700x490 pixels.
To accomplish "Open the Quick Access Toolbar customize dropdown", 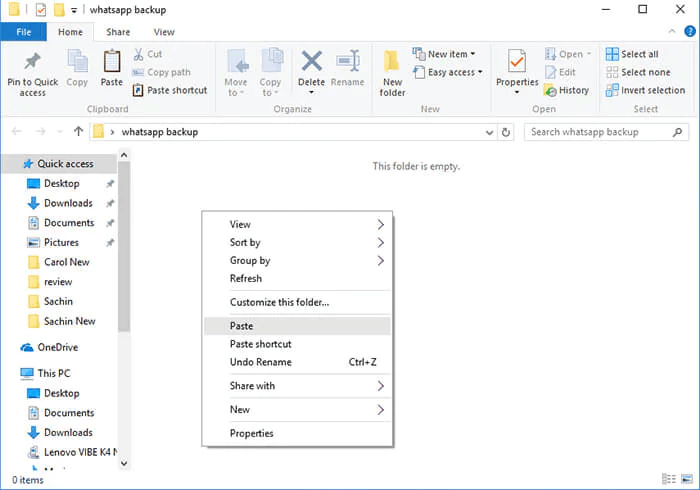I will [74, 10].
